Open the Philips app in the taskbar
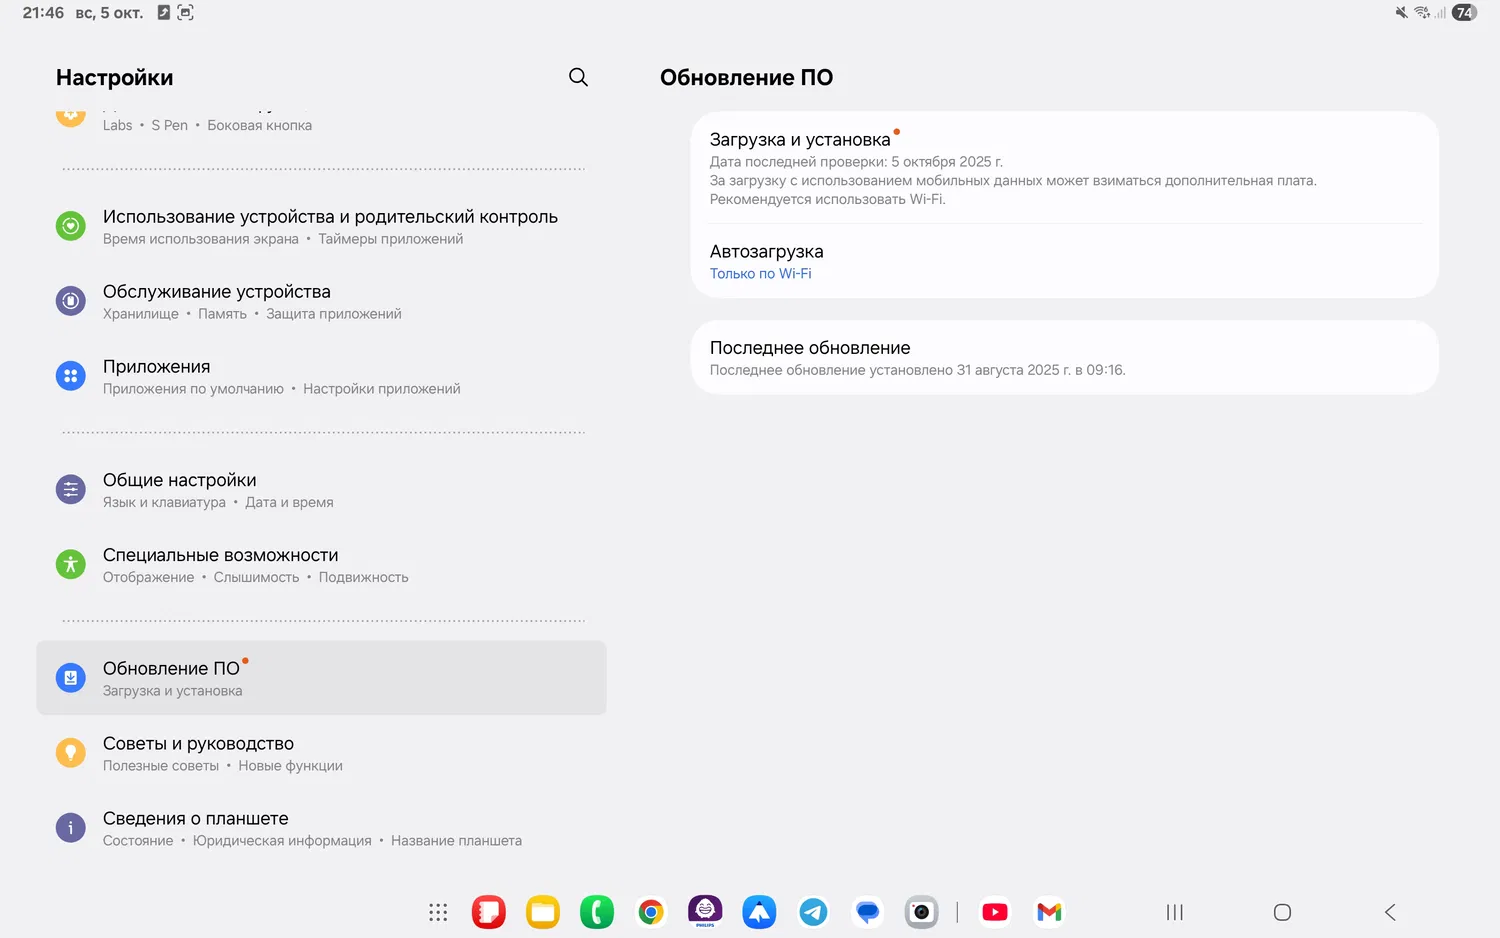The width and height of the screenshot is (1500, 938). tap(705, 911)
